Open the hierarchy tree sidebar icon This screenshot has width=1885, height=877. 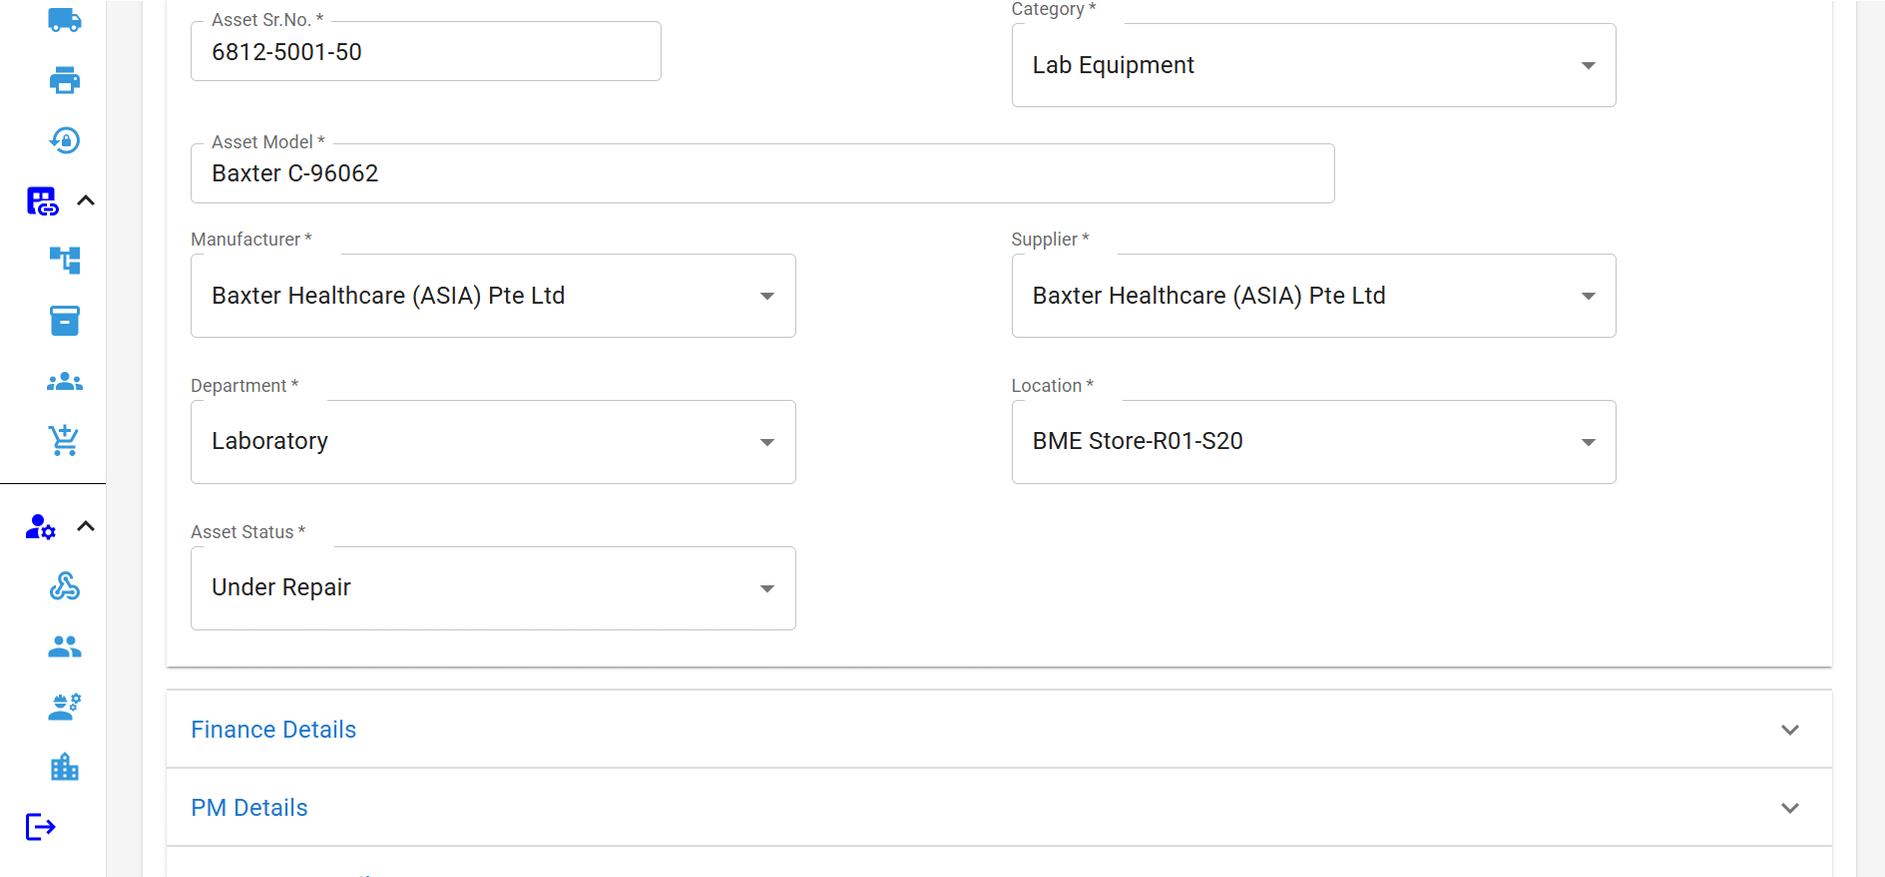click(65, 260)
